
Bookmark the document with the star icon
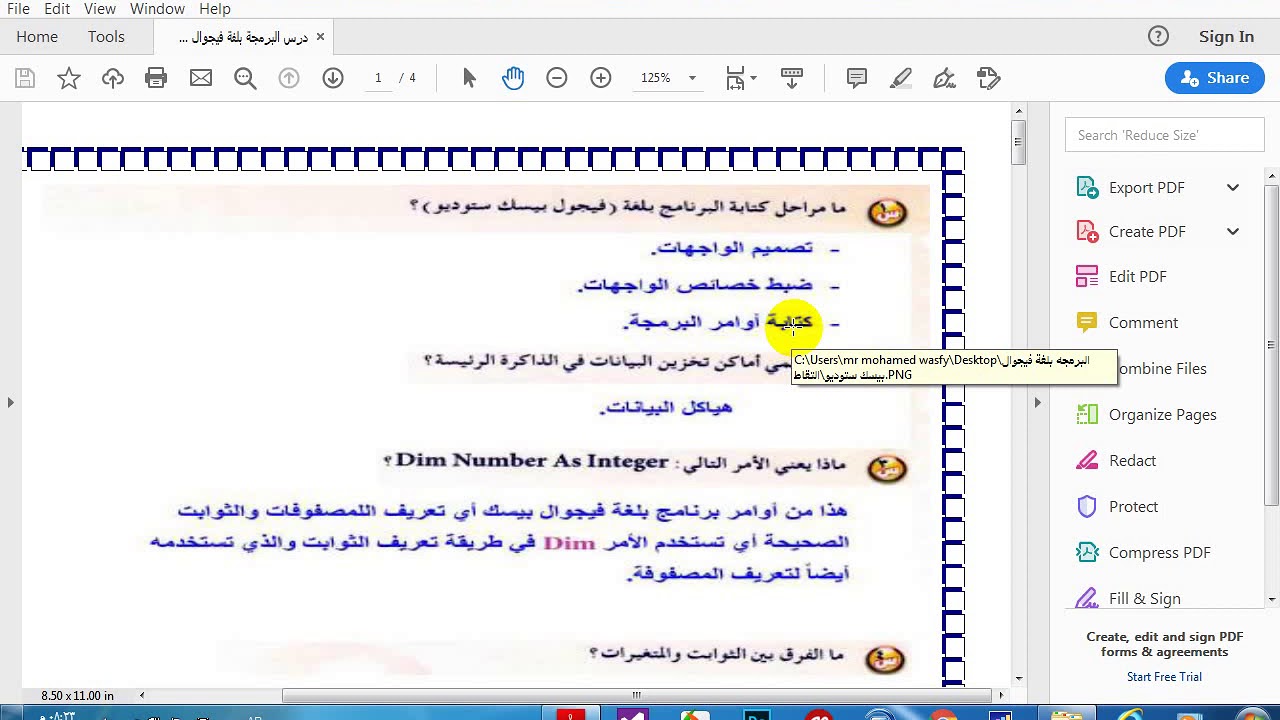[x=69, y=78]
